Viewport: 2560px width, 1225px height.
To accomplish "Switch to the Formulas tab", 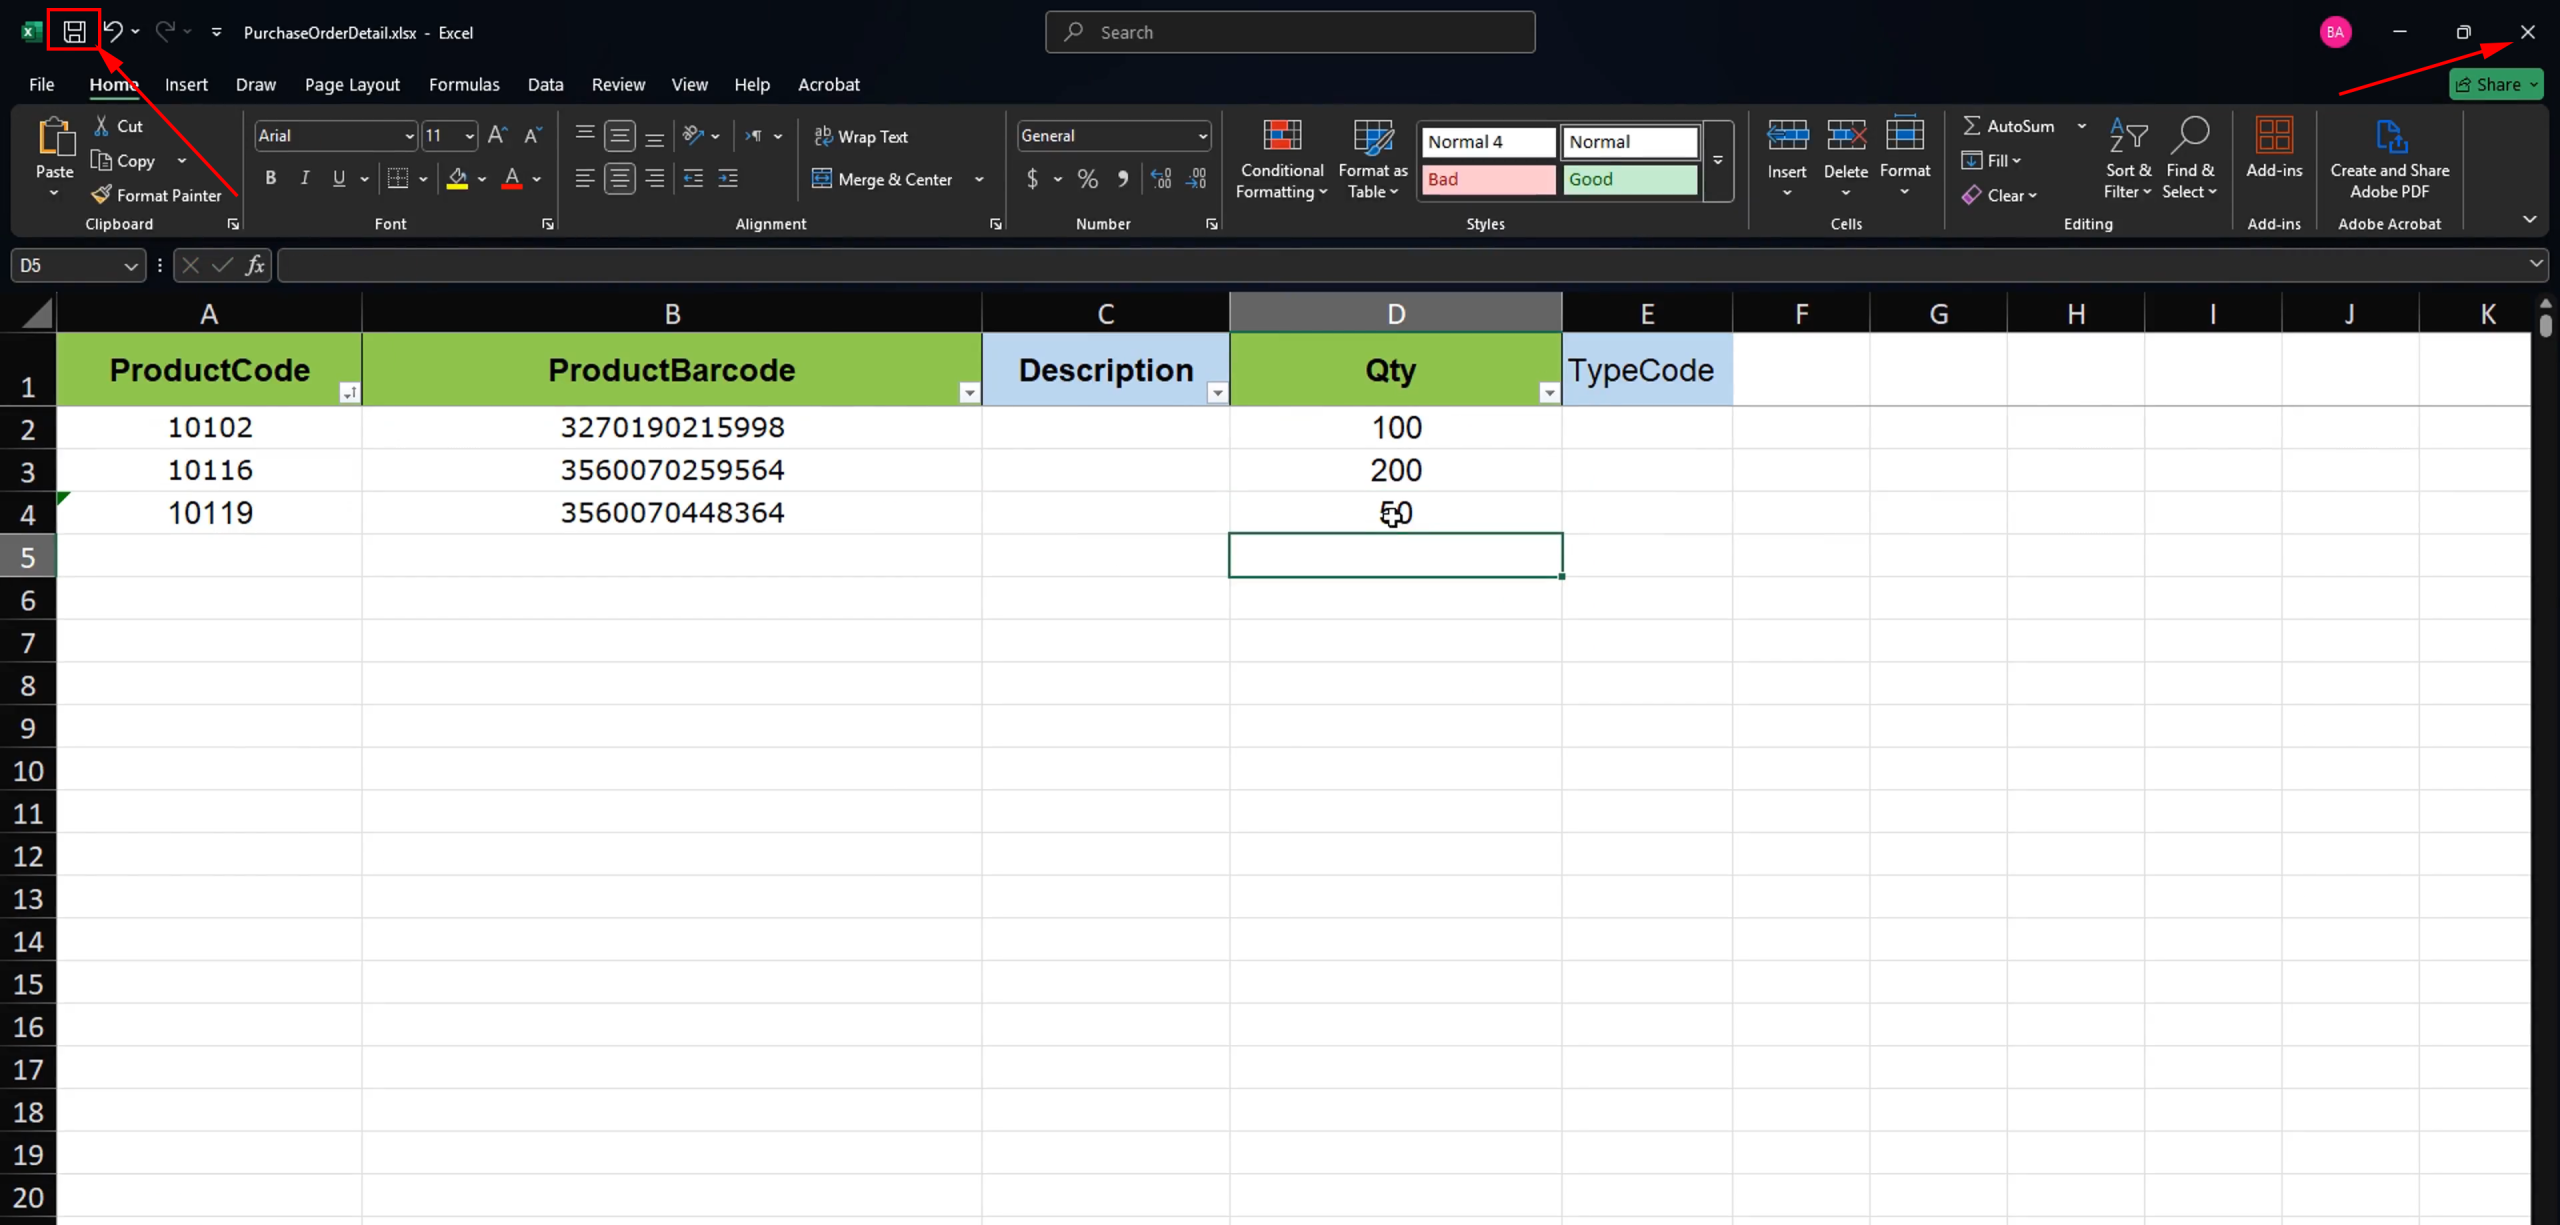I will pyautogui.click(x=464, y=85).
